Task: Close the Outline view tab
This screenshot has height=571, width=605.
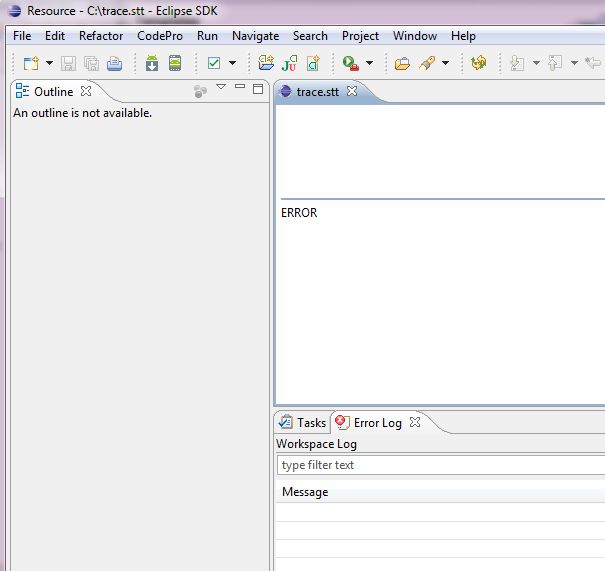Action: click(x=86, y=91)
